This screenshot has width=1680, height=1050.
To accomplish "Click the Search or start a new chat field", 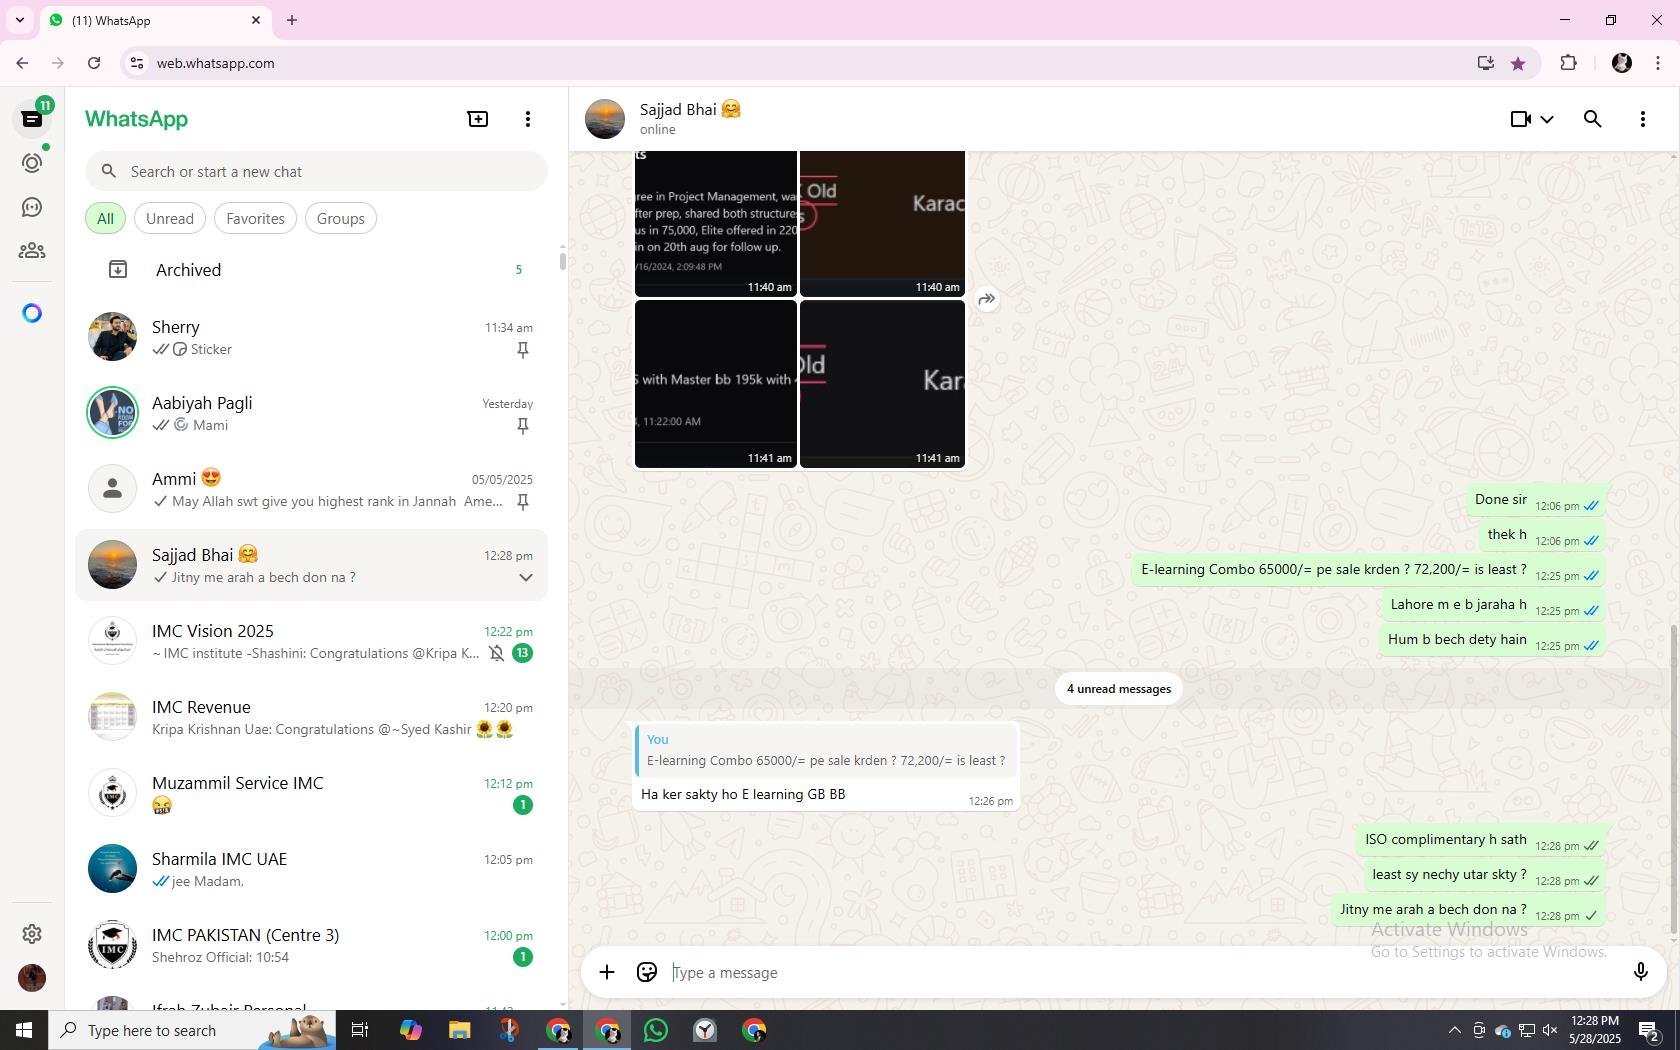I will click(316, 172).
